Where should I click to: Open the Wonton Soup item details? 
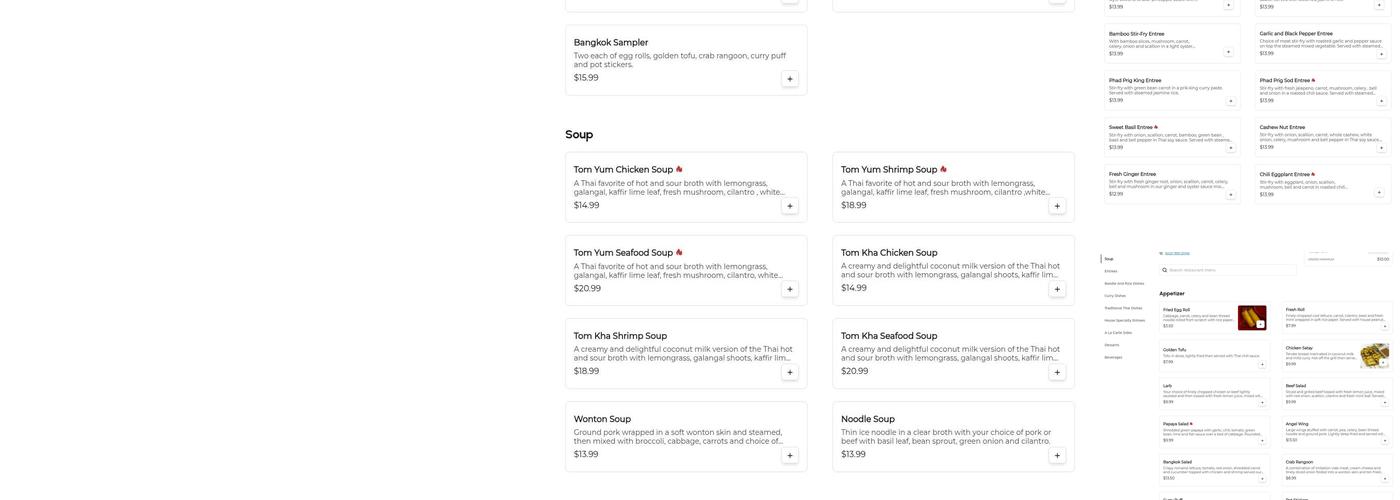602,419
